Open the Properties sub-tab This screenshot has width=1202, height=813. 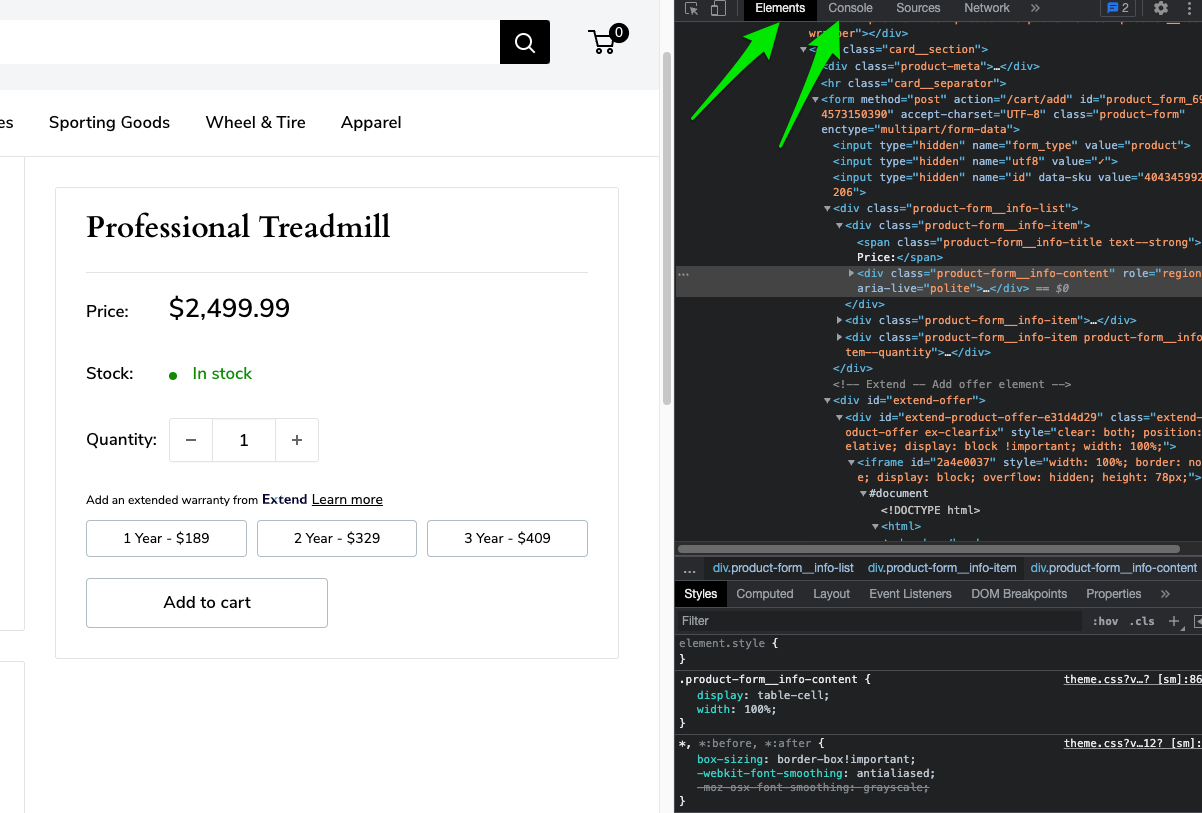[1113, 594]
